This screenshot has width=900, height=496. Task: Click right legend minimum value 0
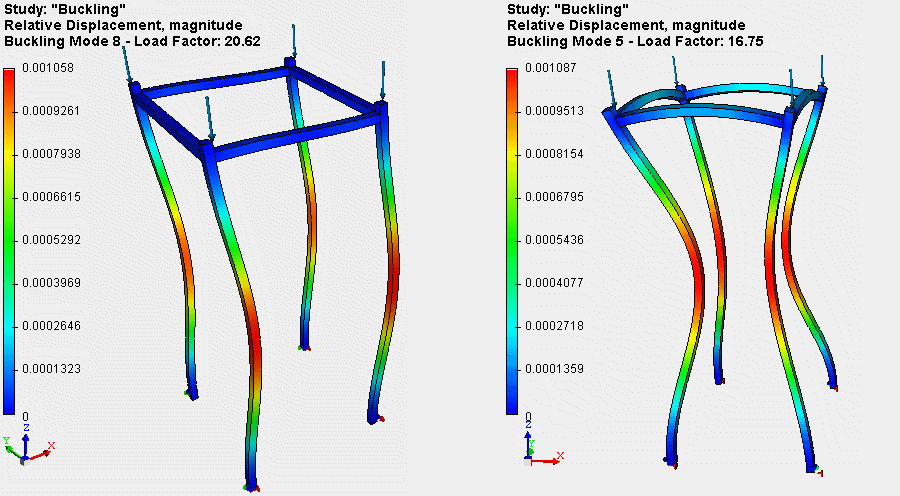(x=528, y=416)
